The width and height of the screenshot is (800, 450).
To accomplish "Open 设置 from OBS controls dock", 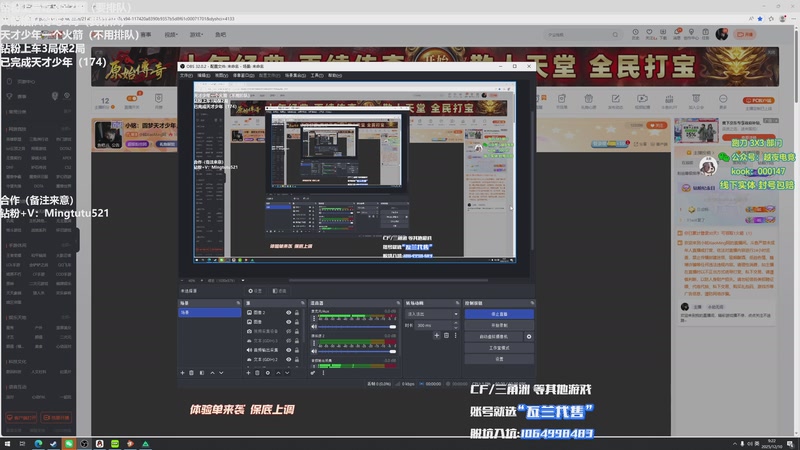I will (x=499, y=359).
